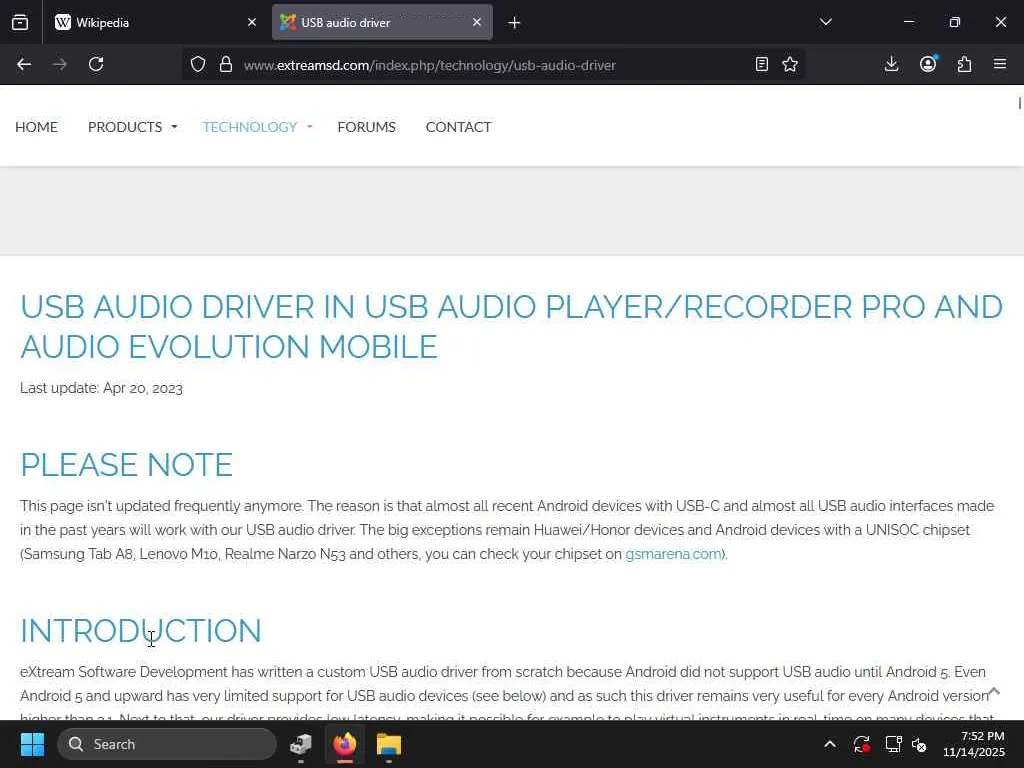Open Firefox from the taskbar
This screenshot has width=1024, height=768.
click(345, 744)
